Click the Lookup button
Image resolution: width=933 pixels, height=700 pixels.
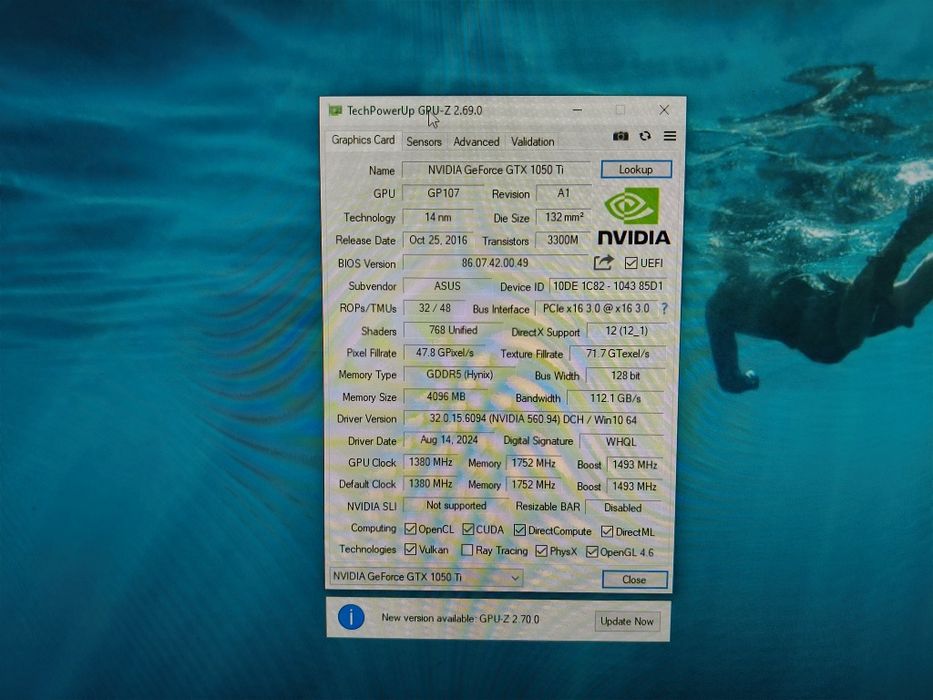tap(636, 169)
